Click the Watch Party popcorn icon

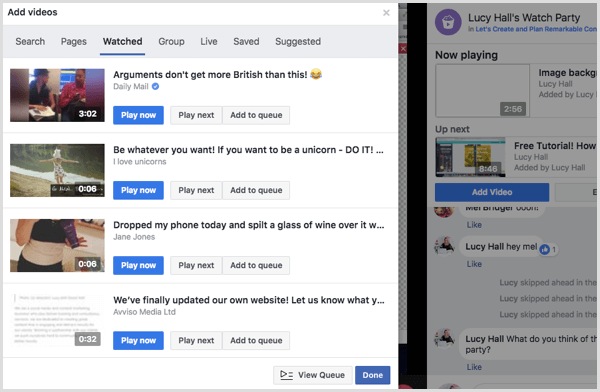[448, 22]
